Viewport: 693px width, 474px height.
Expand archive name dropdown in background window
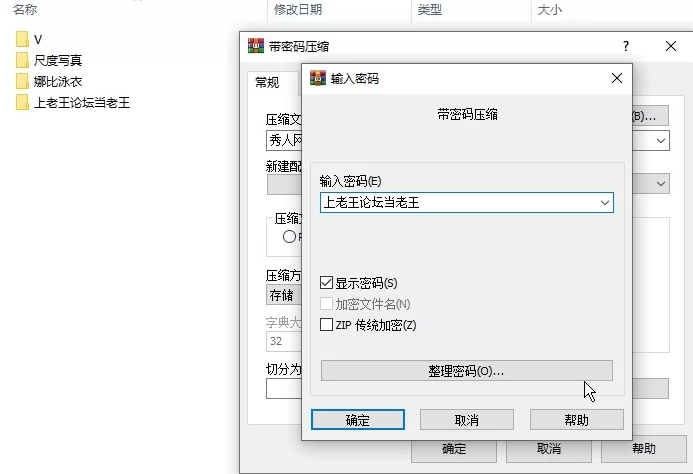click(x=661, y=141)
